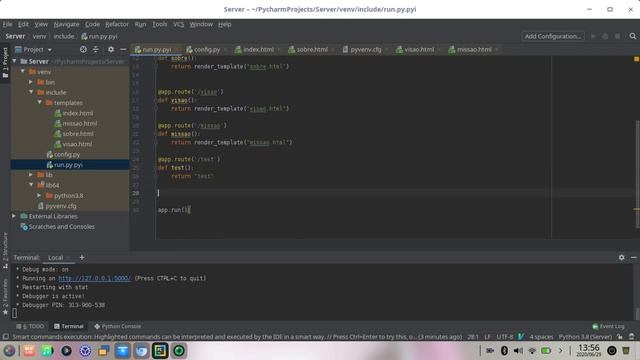
Task: Open Project panel settings gear
Action: click(111, 49)
